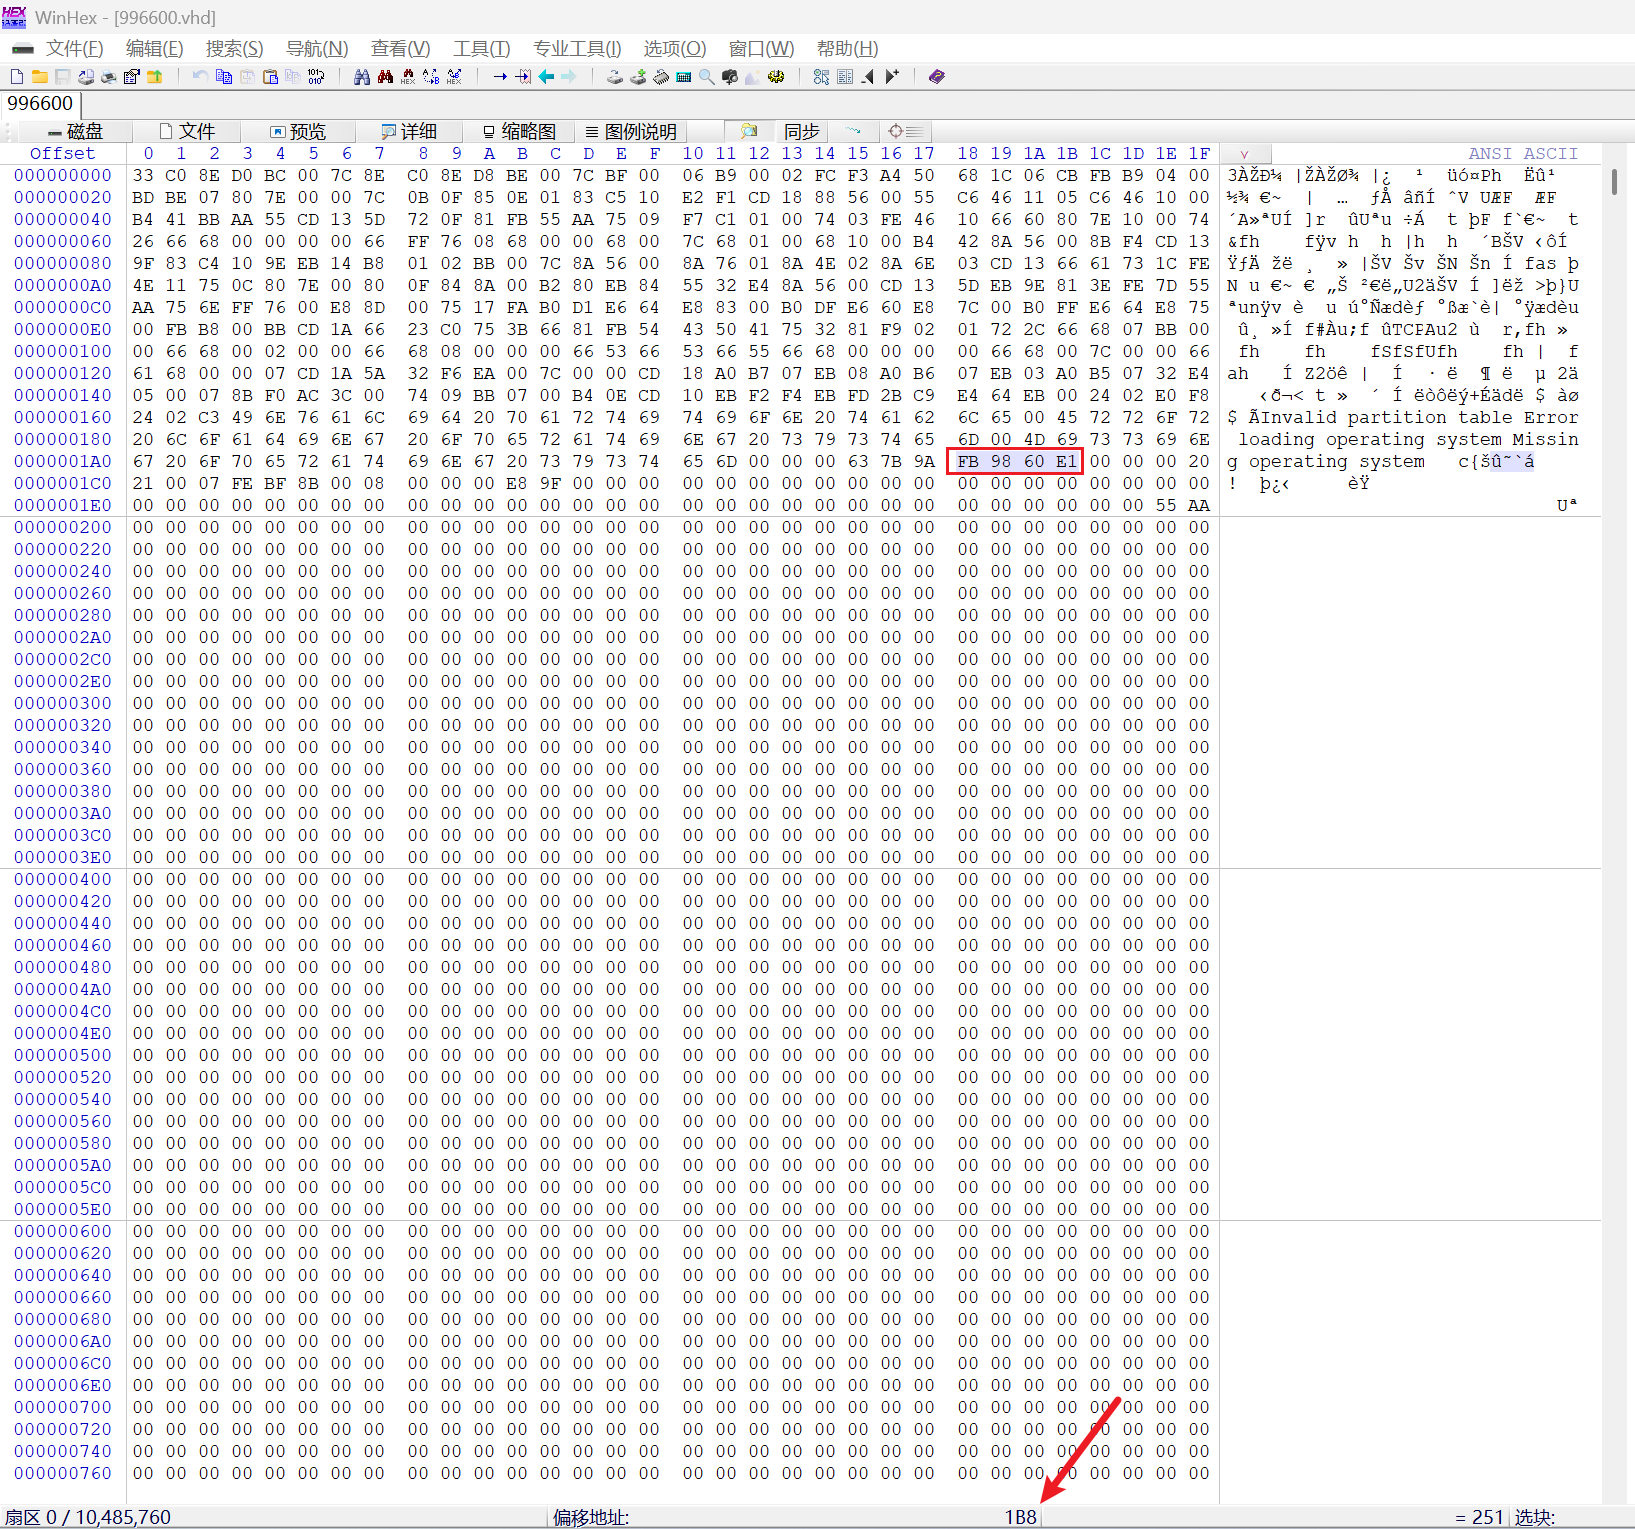Open the 专业工具 menu
This screenshot has width=1635, height=1529.
(576, 49)
